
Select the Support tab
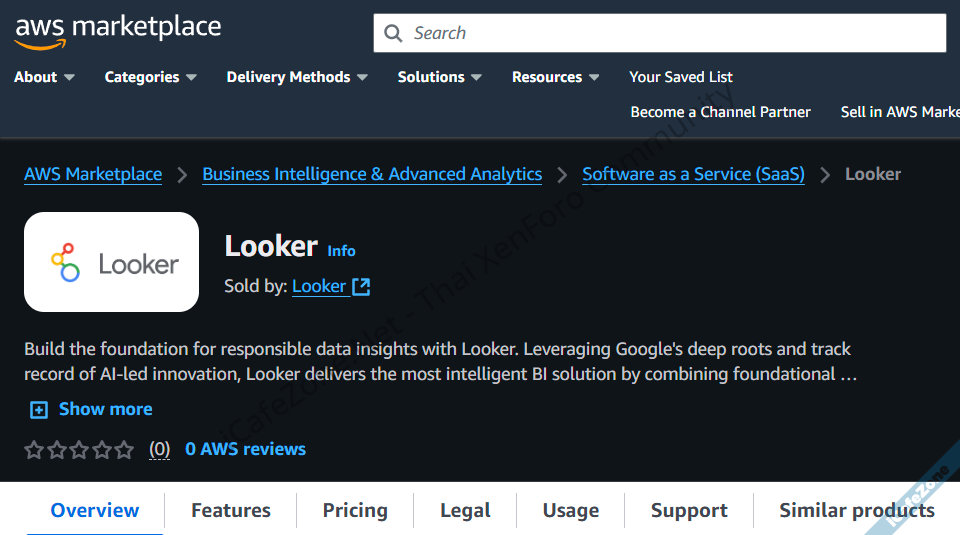[689, 510]
